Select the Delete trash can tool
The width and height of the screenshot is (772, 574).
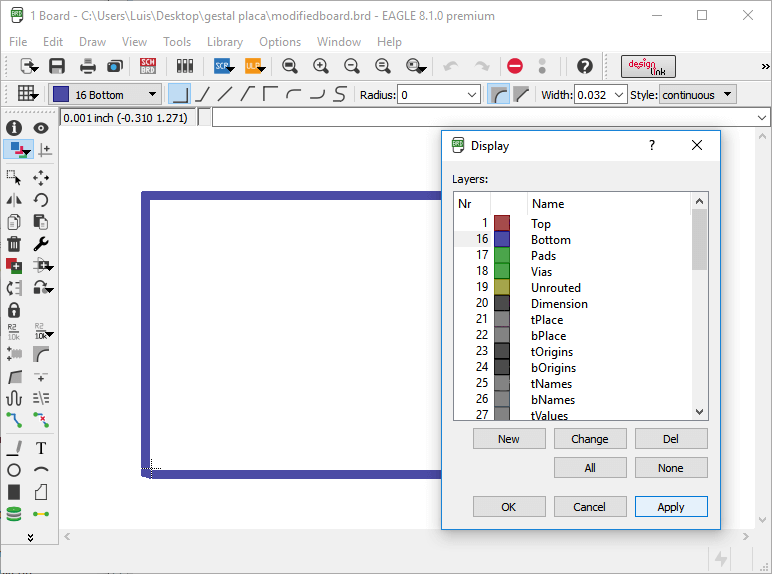coord(14,244)
